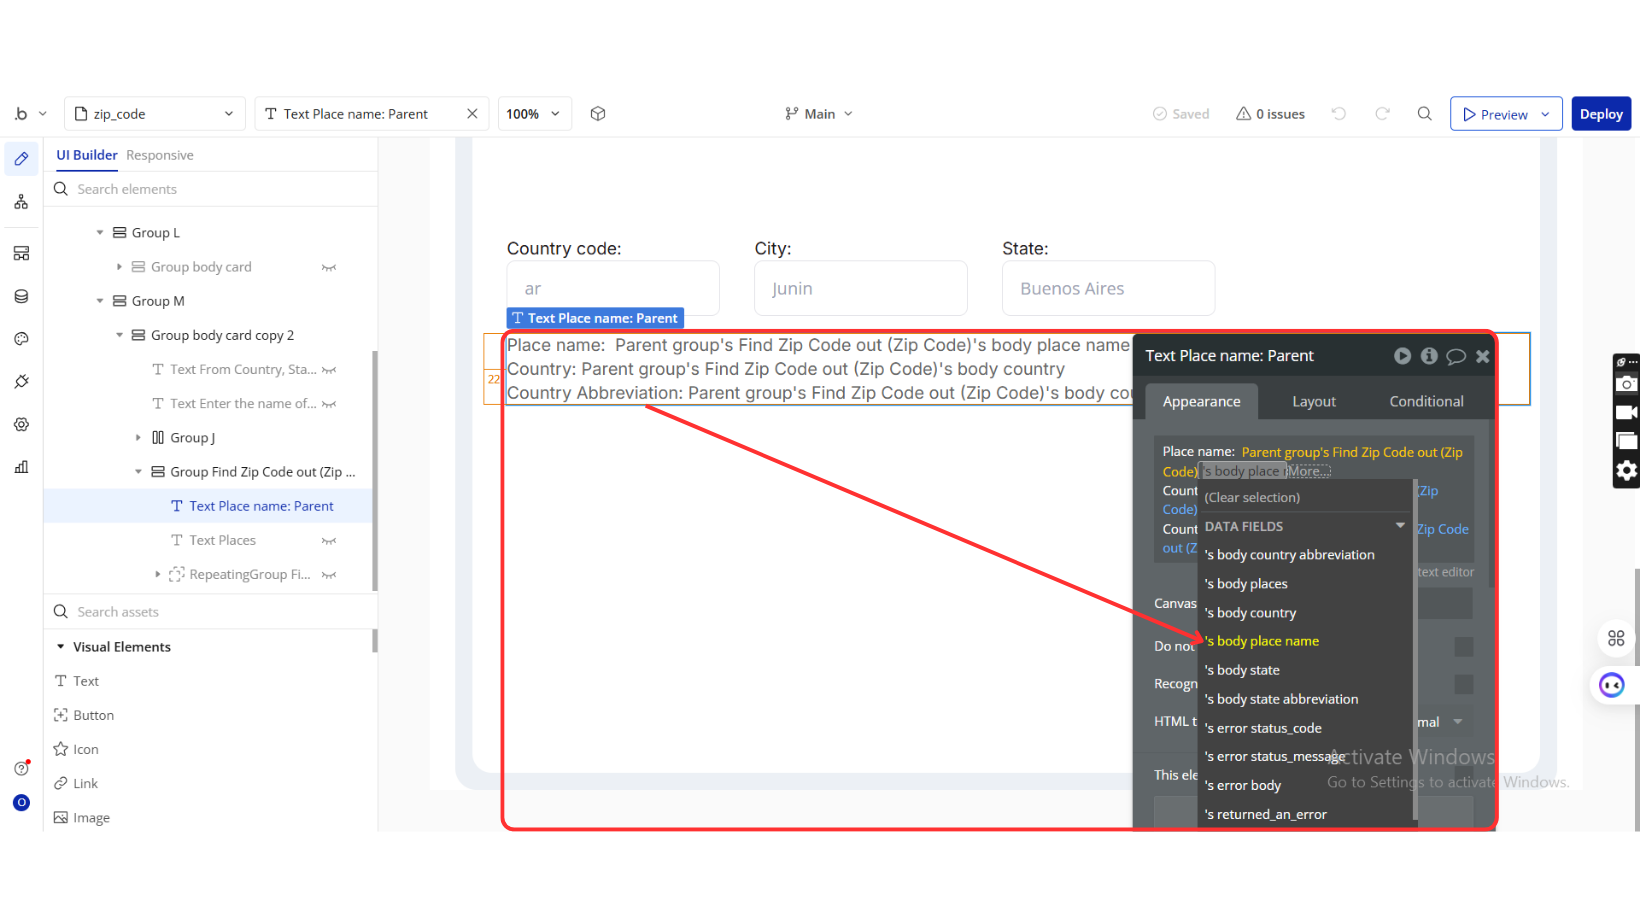Open the comment bubble in property editor

click(x=1456, y=356)
